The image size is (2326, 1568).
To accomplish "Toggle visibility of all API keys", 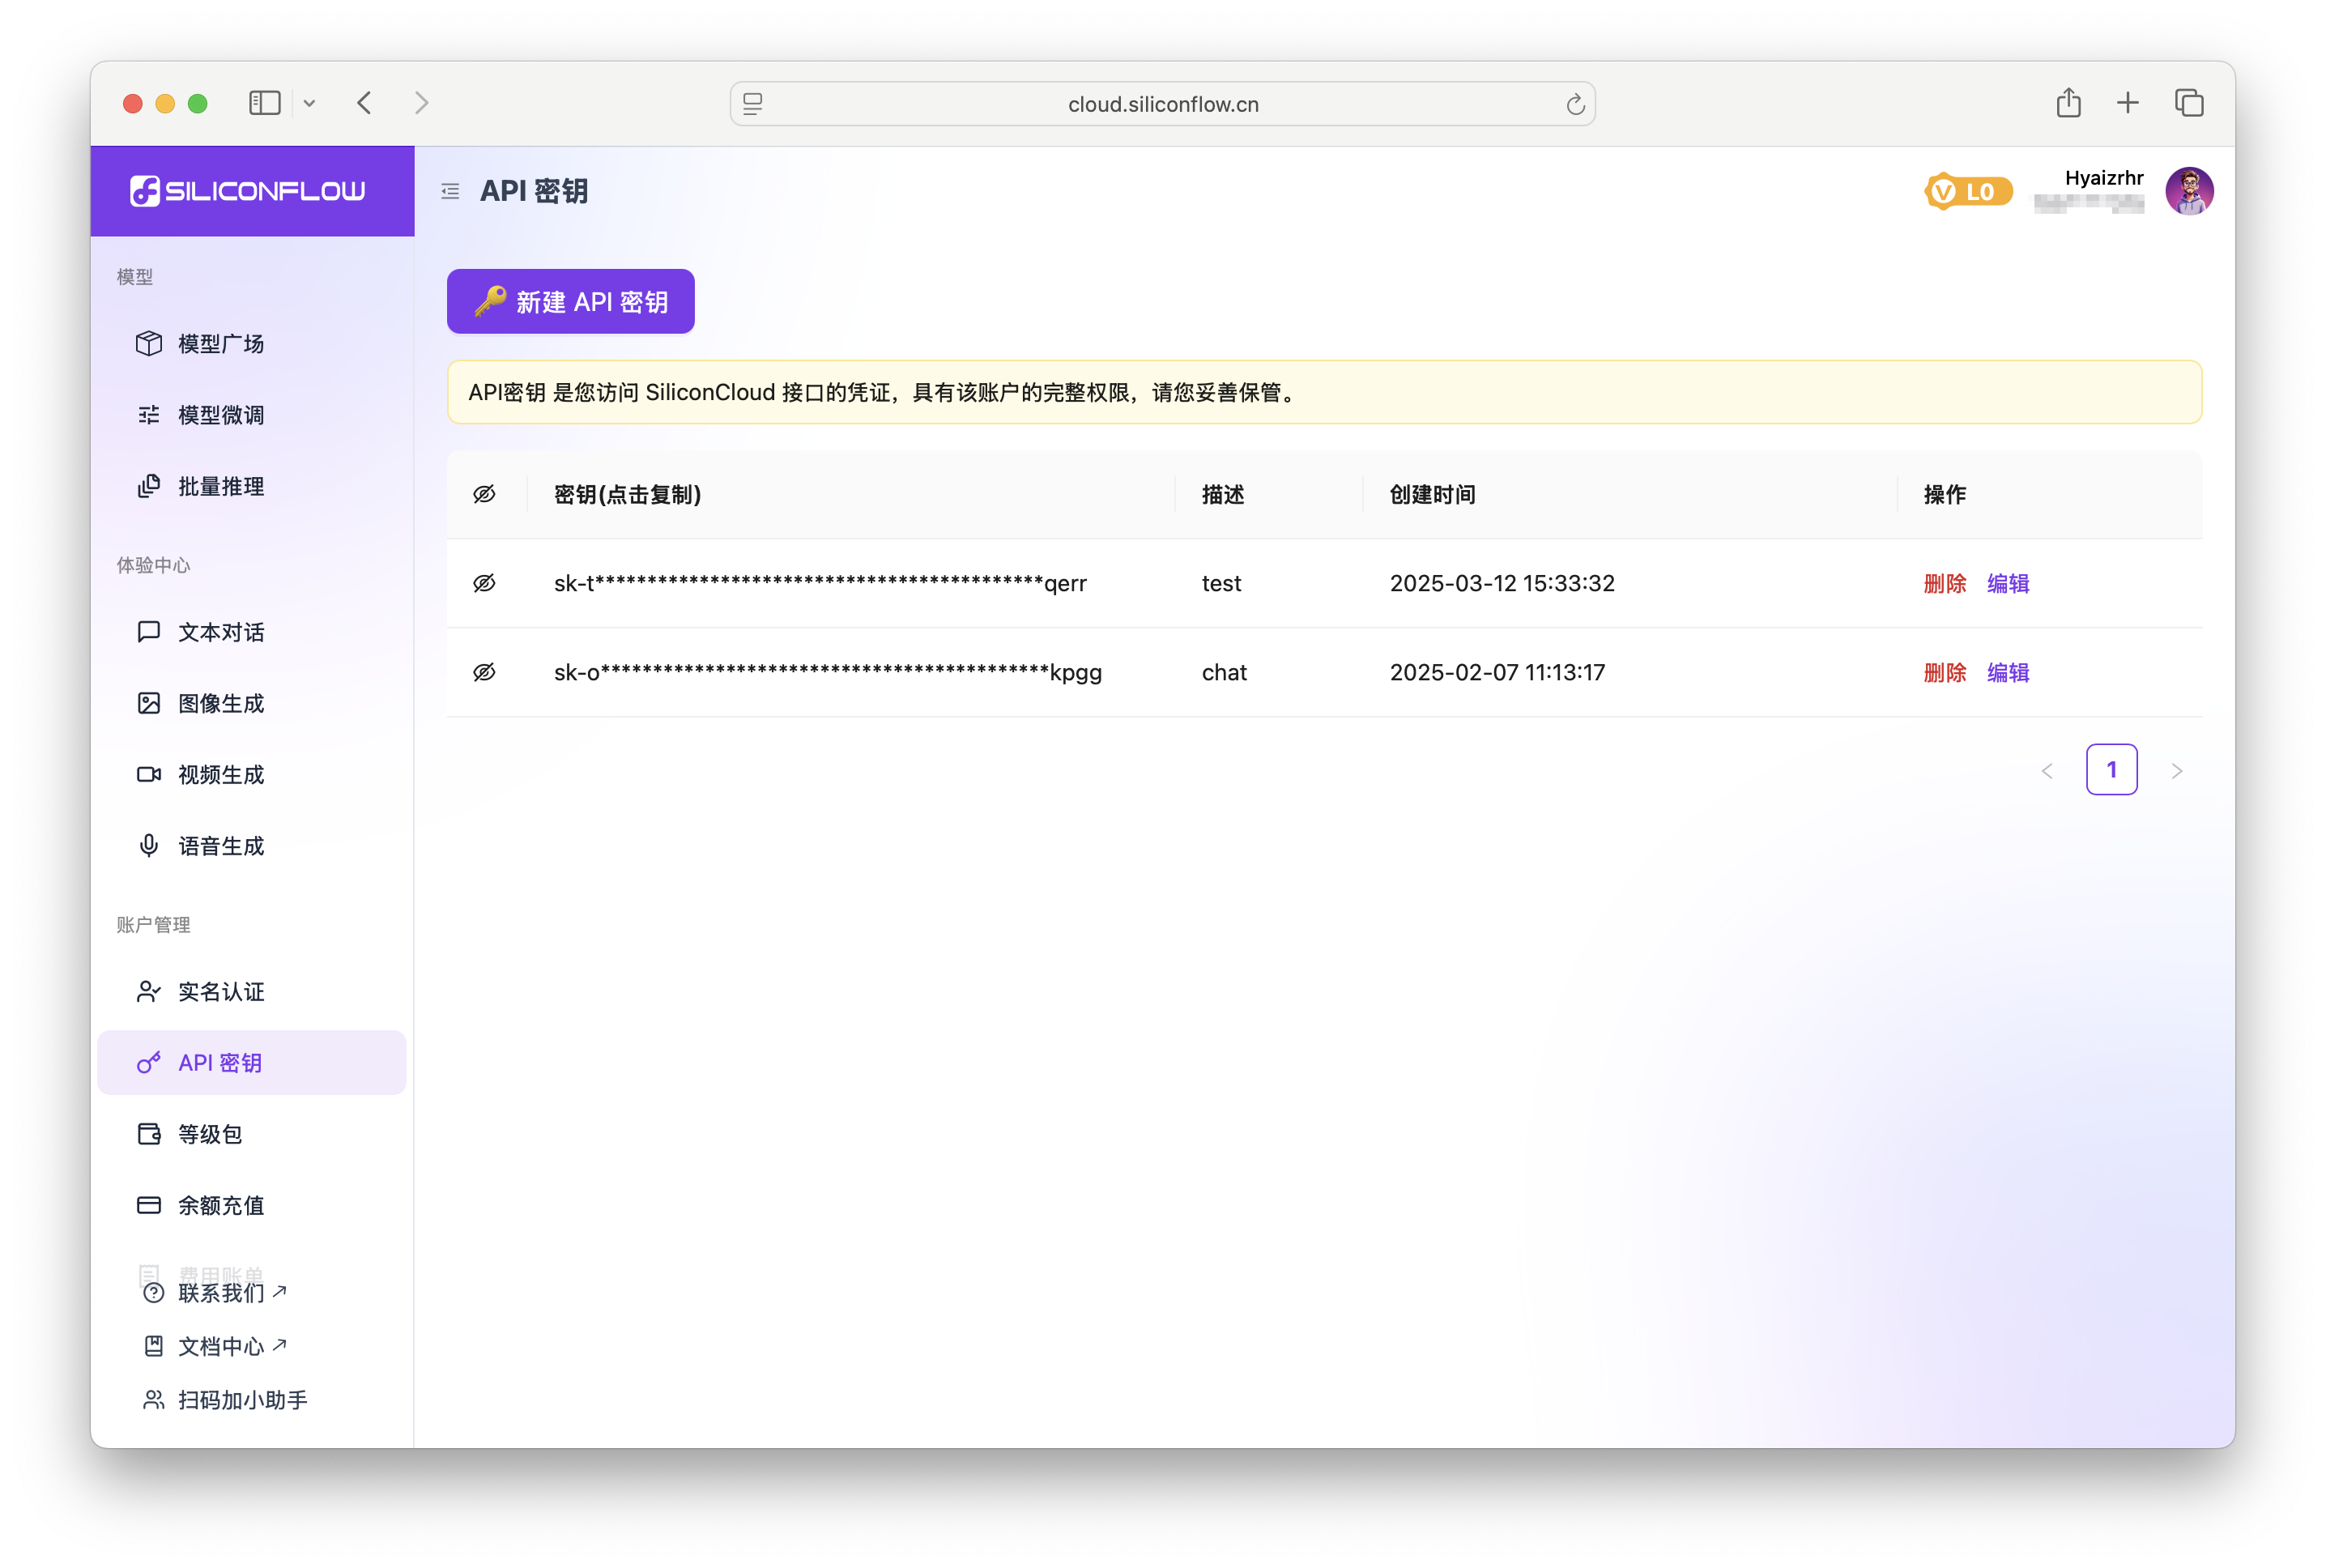I will pos(484,493).
